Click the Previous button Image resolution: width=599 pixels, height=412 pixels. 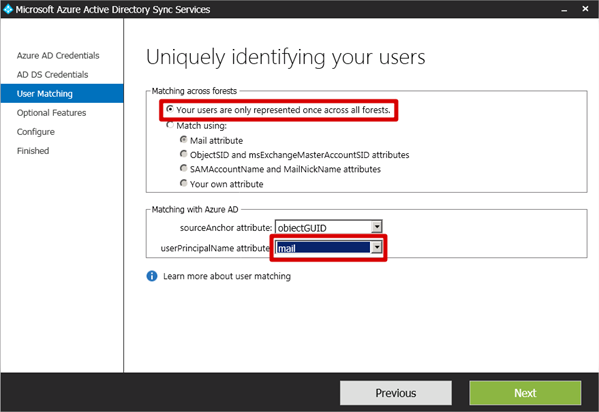point(396,393)
